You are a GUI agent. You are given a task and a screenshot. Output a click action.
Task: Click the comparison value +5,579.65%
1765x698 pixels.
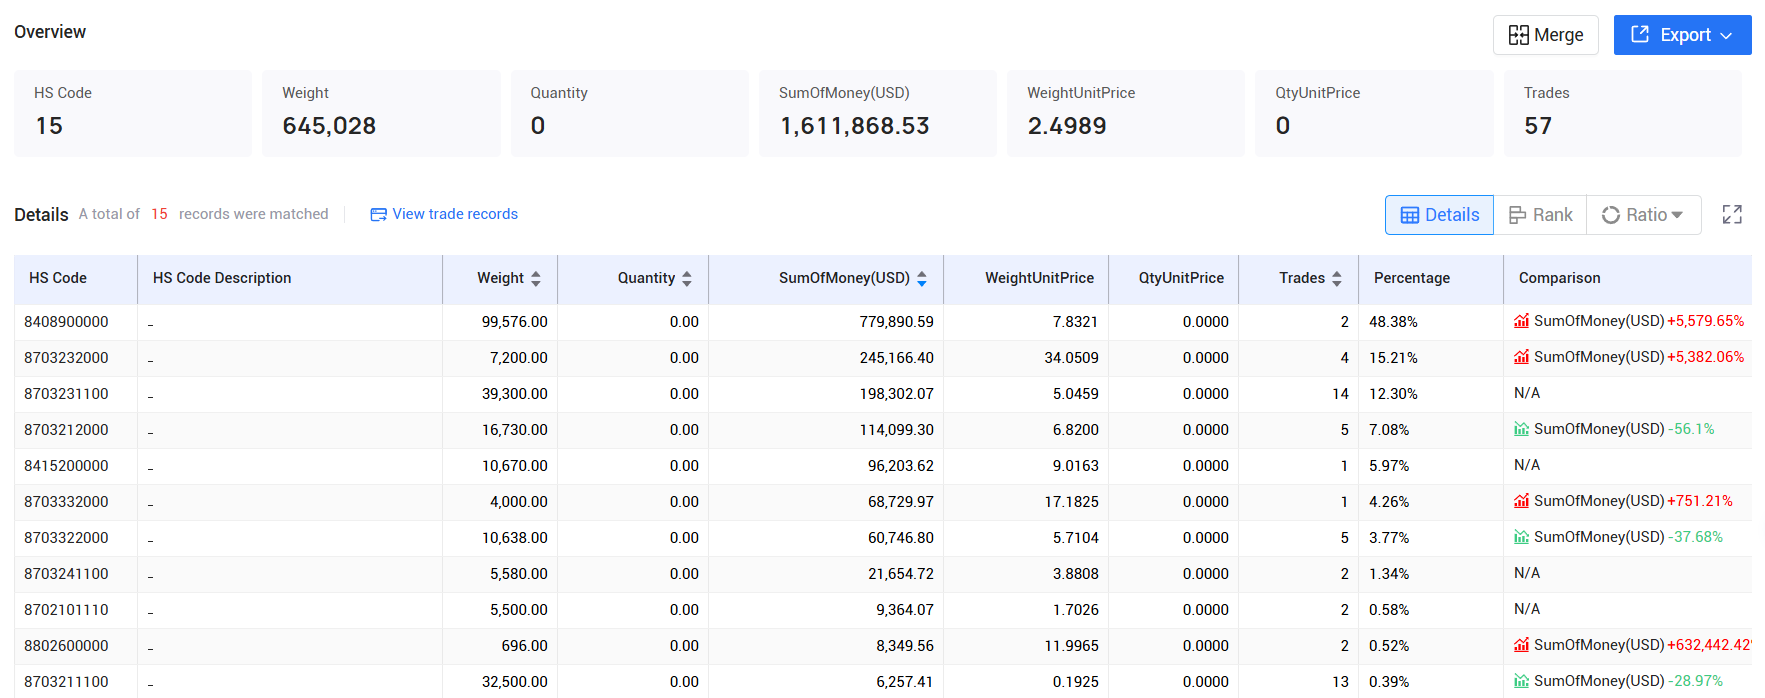pyautogui.click(x=1705, y=321)
